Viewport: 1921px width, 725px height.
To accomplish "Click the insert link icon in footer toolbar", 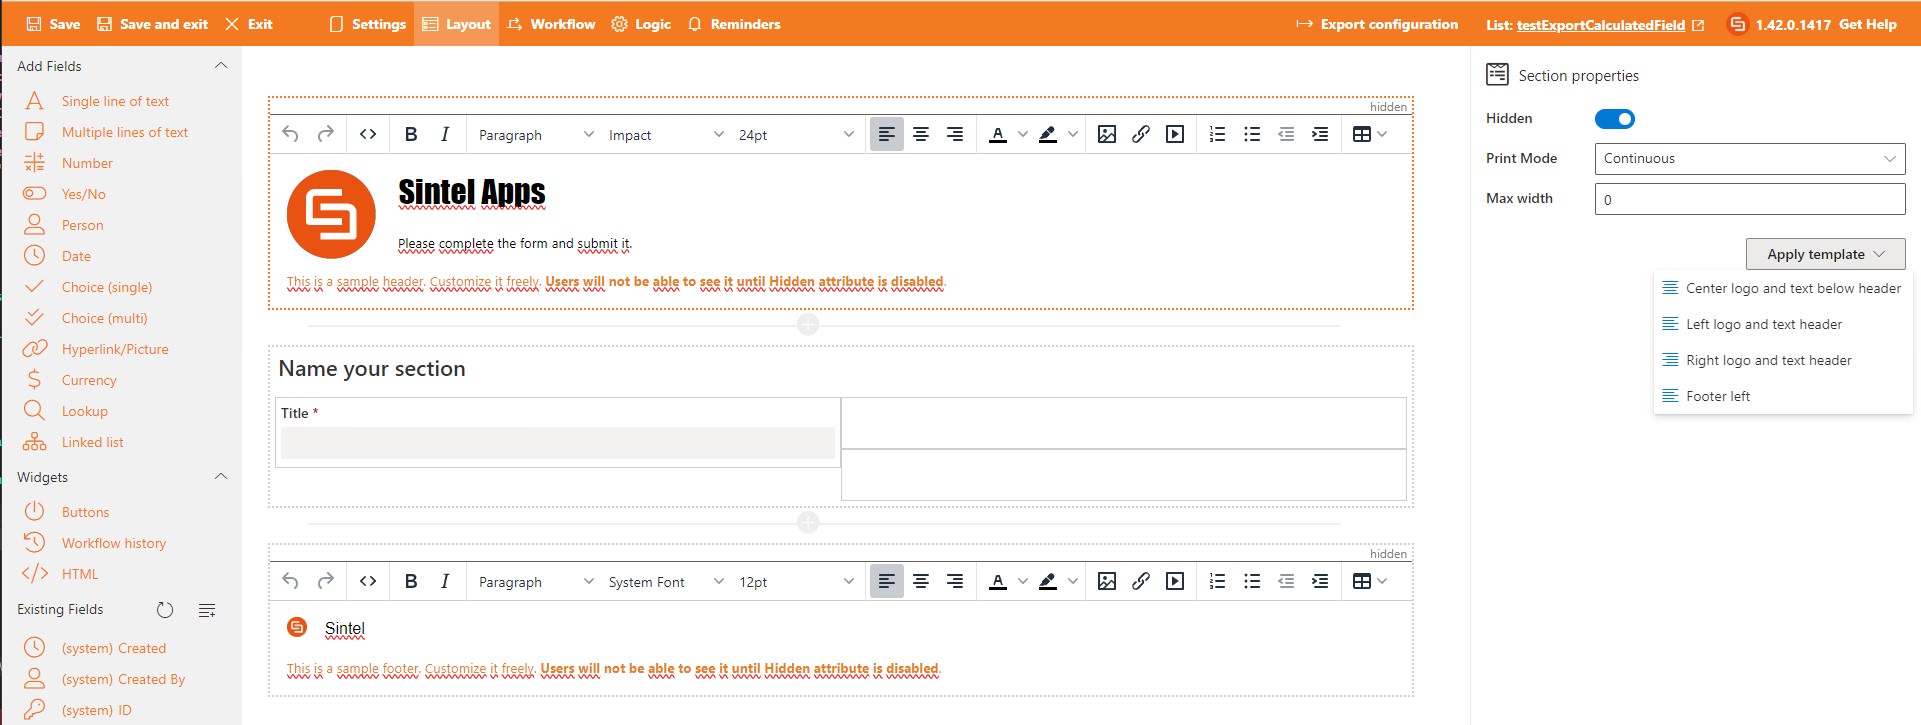I will click(x=1141, y=581).
